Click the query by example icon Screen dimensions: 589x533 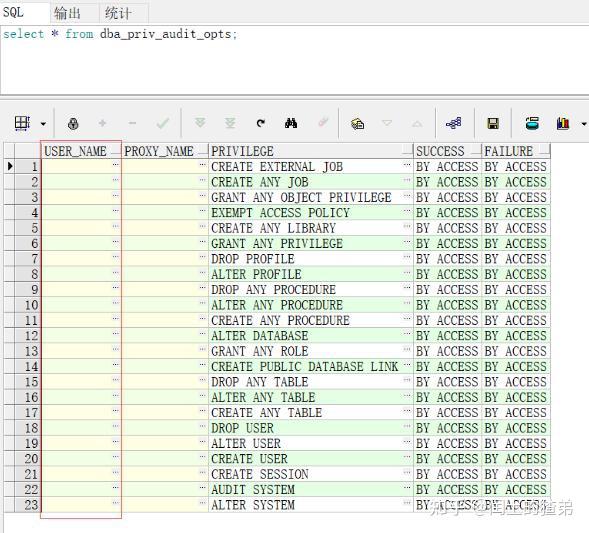coord(357,123)
